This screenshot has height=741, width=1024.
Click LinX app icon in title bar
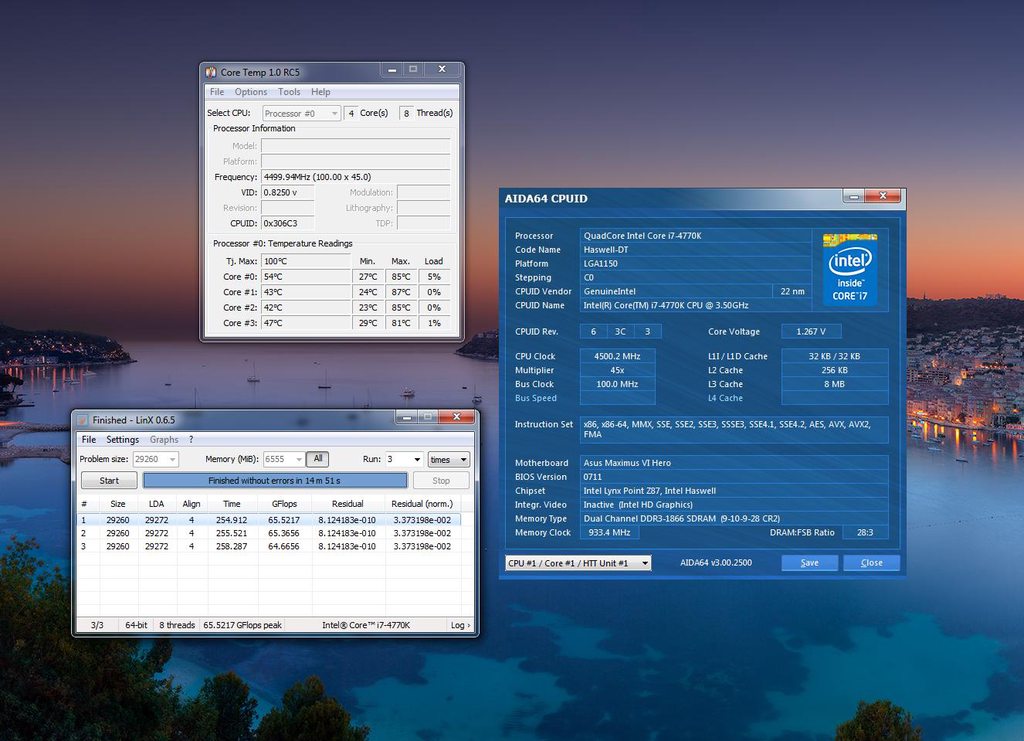tap(83, 420)
